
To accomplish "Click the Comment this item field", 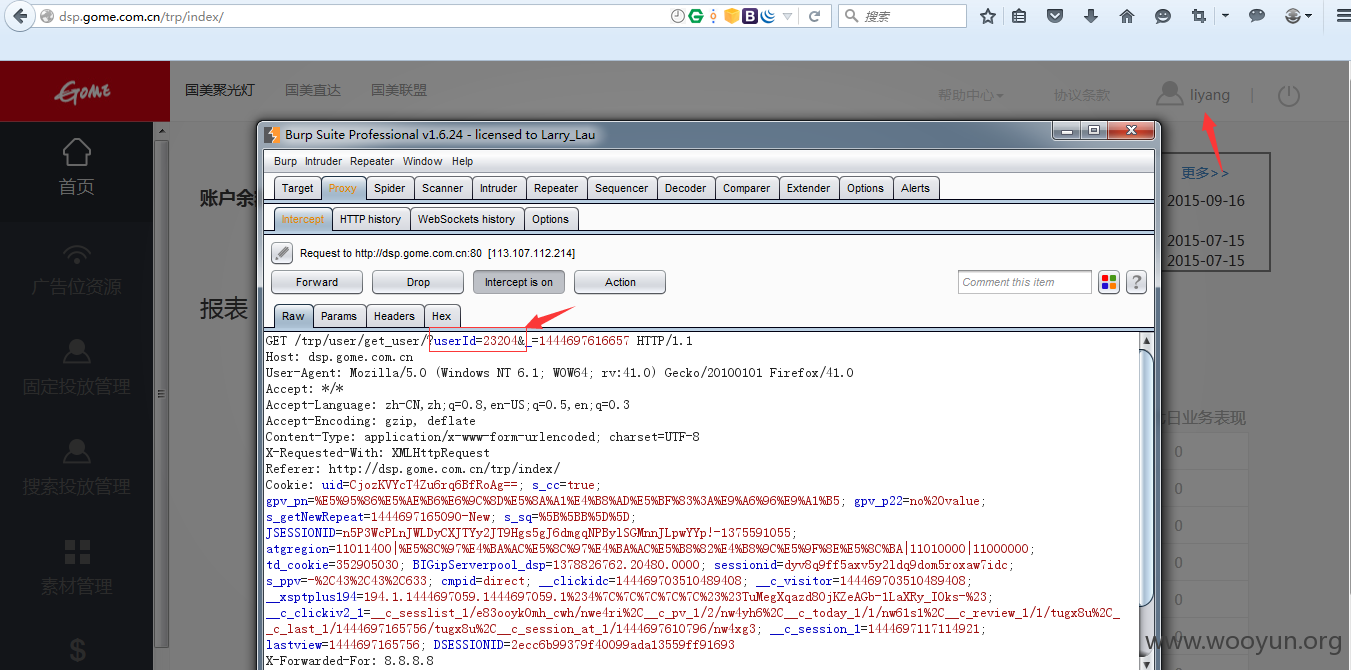I will (x=1025, y=282).
